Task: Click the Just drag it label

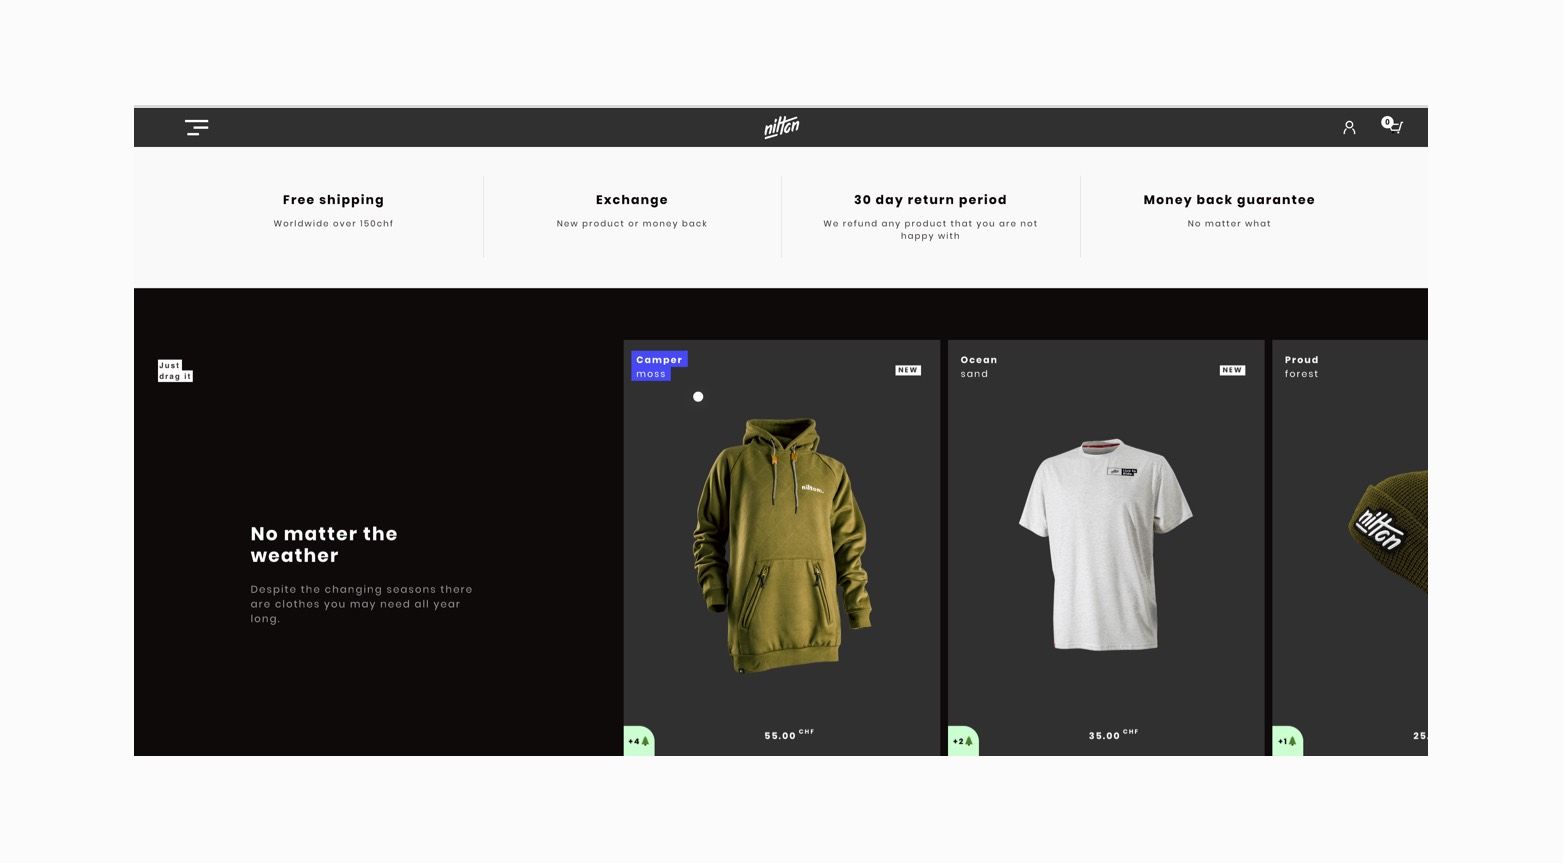Action: (x=175, y=371)
